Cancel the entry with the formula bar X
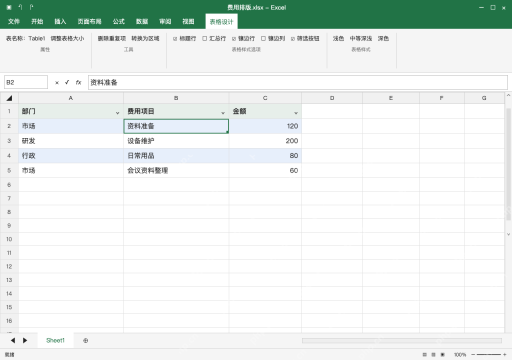Viewport: 512px width, 360px height. (x=57, y=83)
